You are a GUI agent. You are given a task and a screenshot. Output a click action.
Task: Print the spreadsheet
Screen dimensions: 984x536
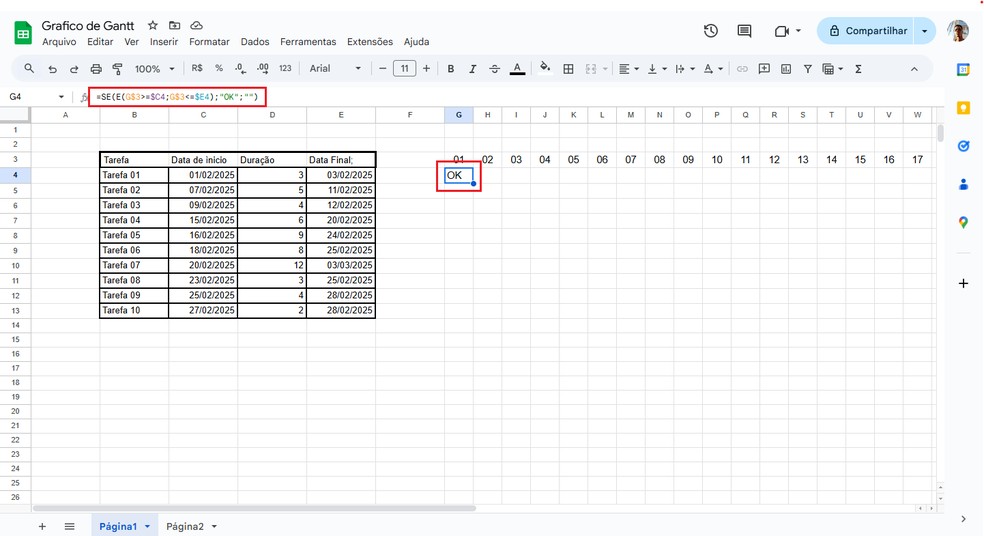[x=96, y=69]
